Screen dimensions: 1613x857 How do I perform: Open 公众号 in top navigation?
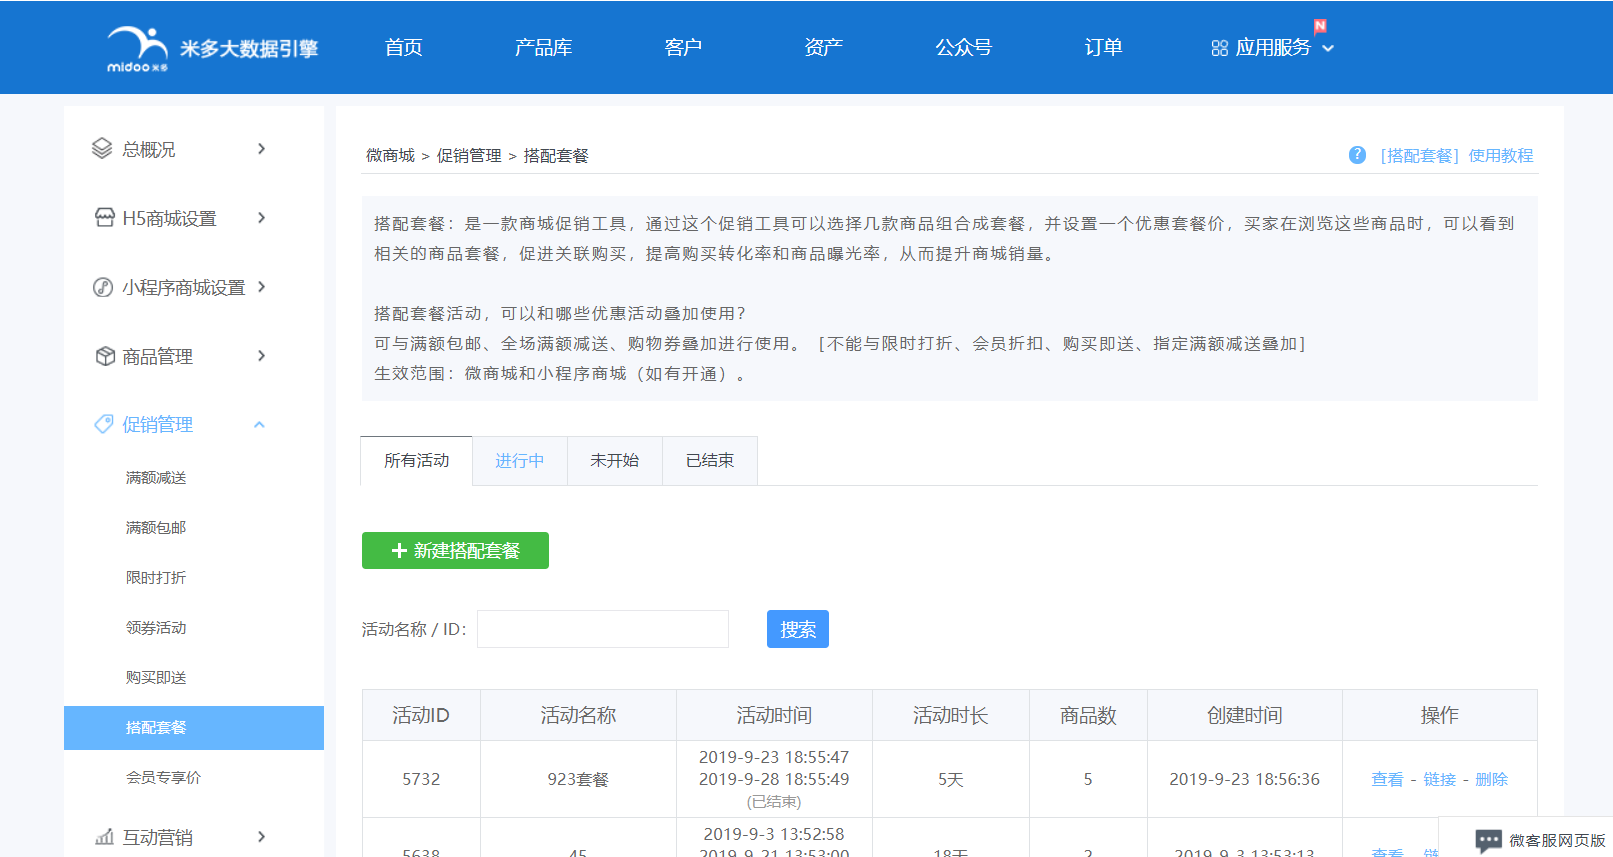pyautogui.click(x=963, y=47)
